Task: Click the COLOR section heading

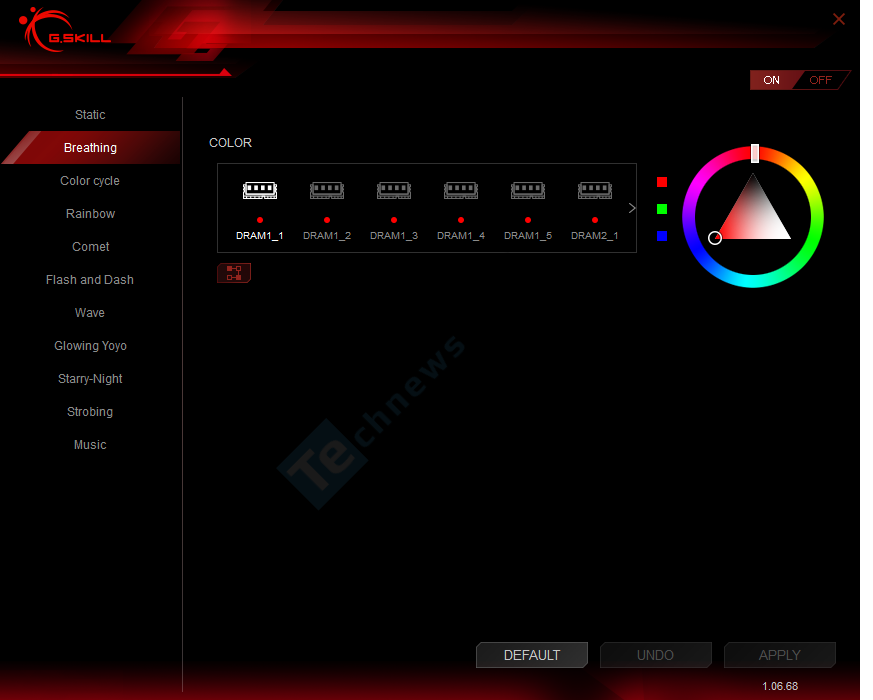Action: point(230,143)
